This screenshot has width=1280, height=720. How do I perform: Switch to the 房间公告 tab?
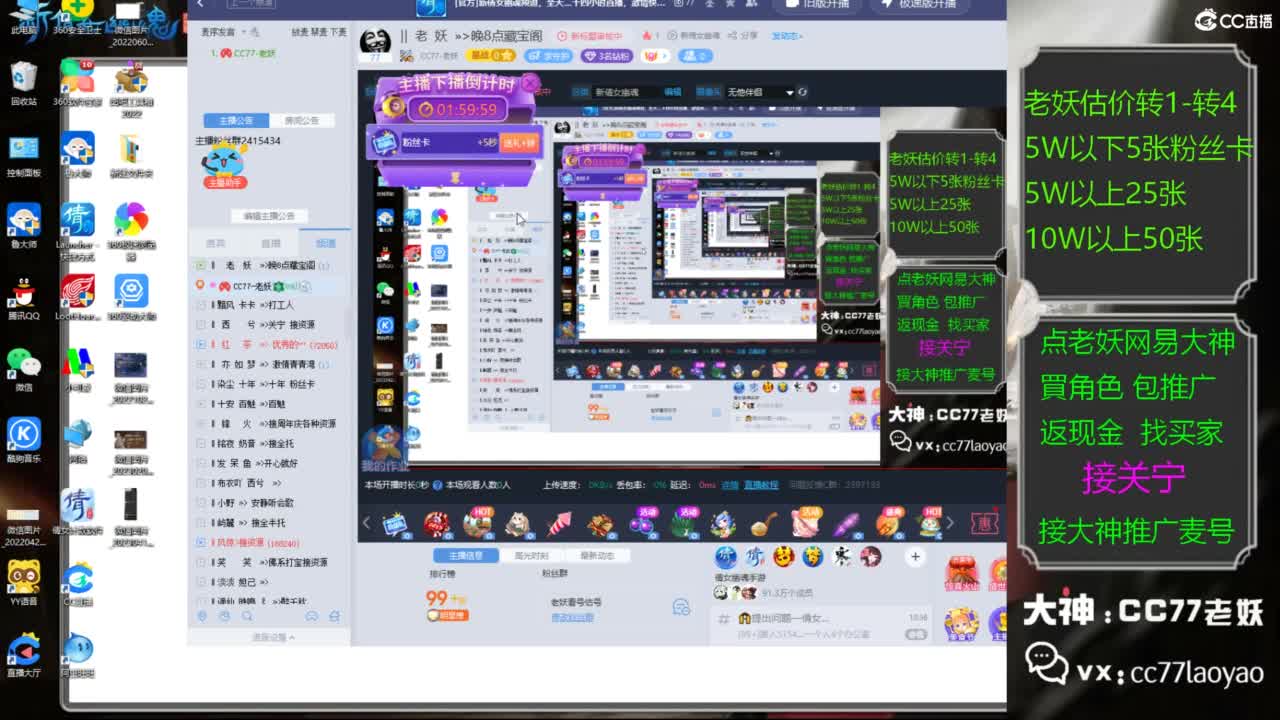[301, 120]
